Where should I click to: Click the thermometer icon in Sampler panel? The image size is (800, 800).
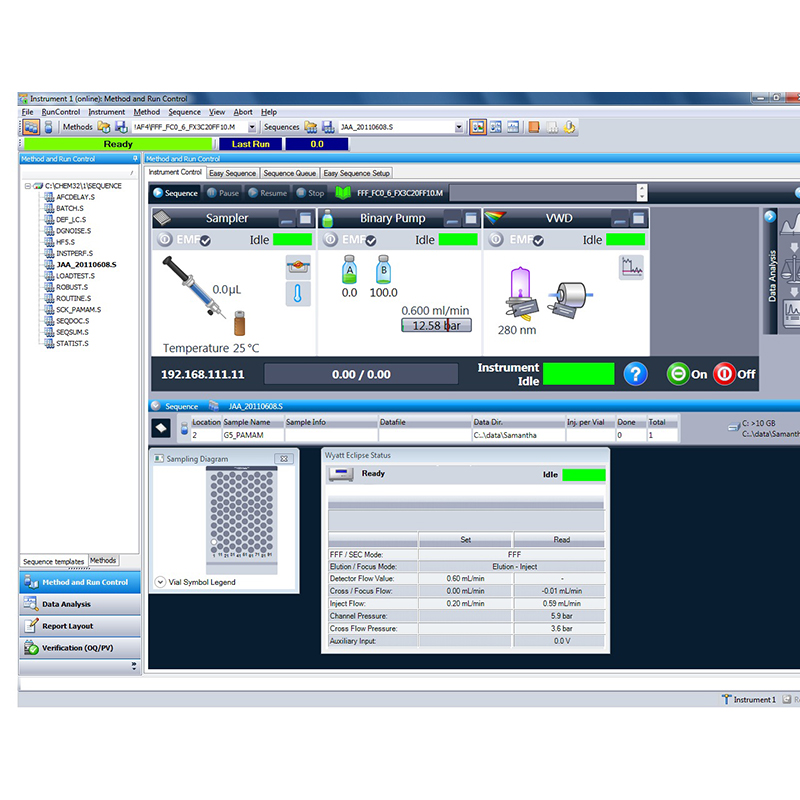(298, 294)
